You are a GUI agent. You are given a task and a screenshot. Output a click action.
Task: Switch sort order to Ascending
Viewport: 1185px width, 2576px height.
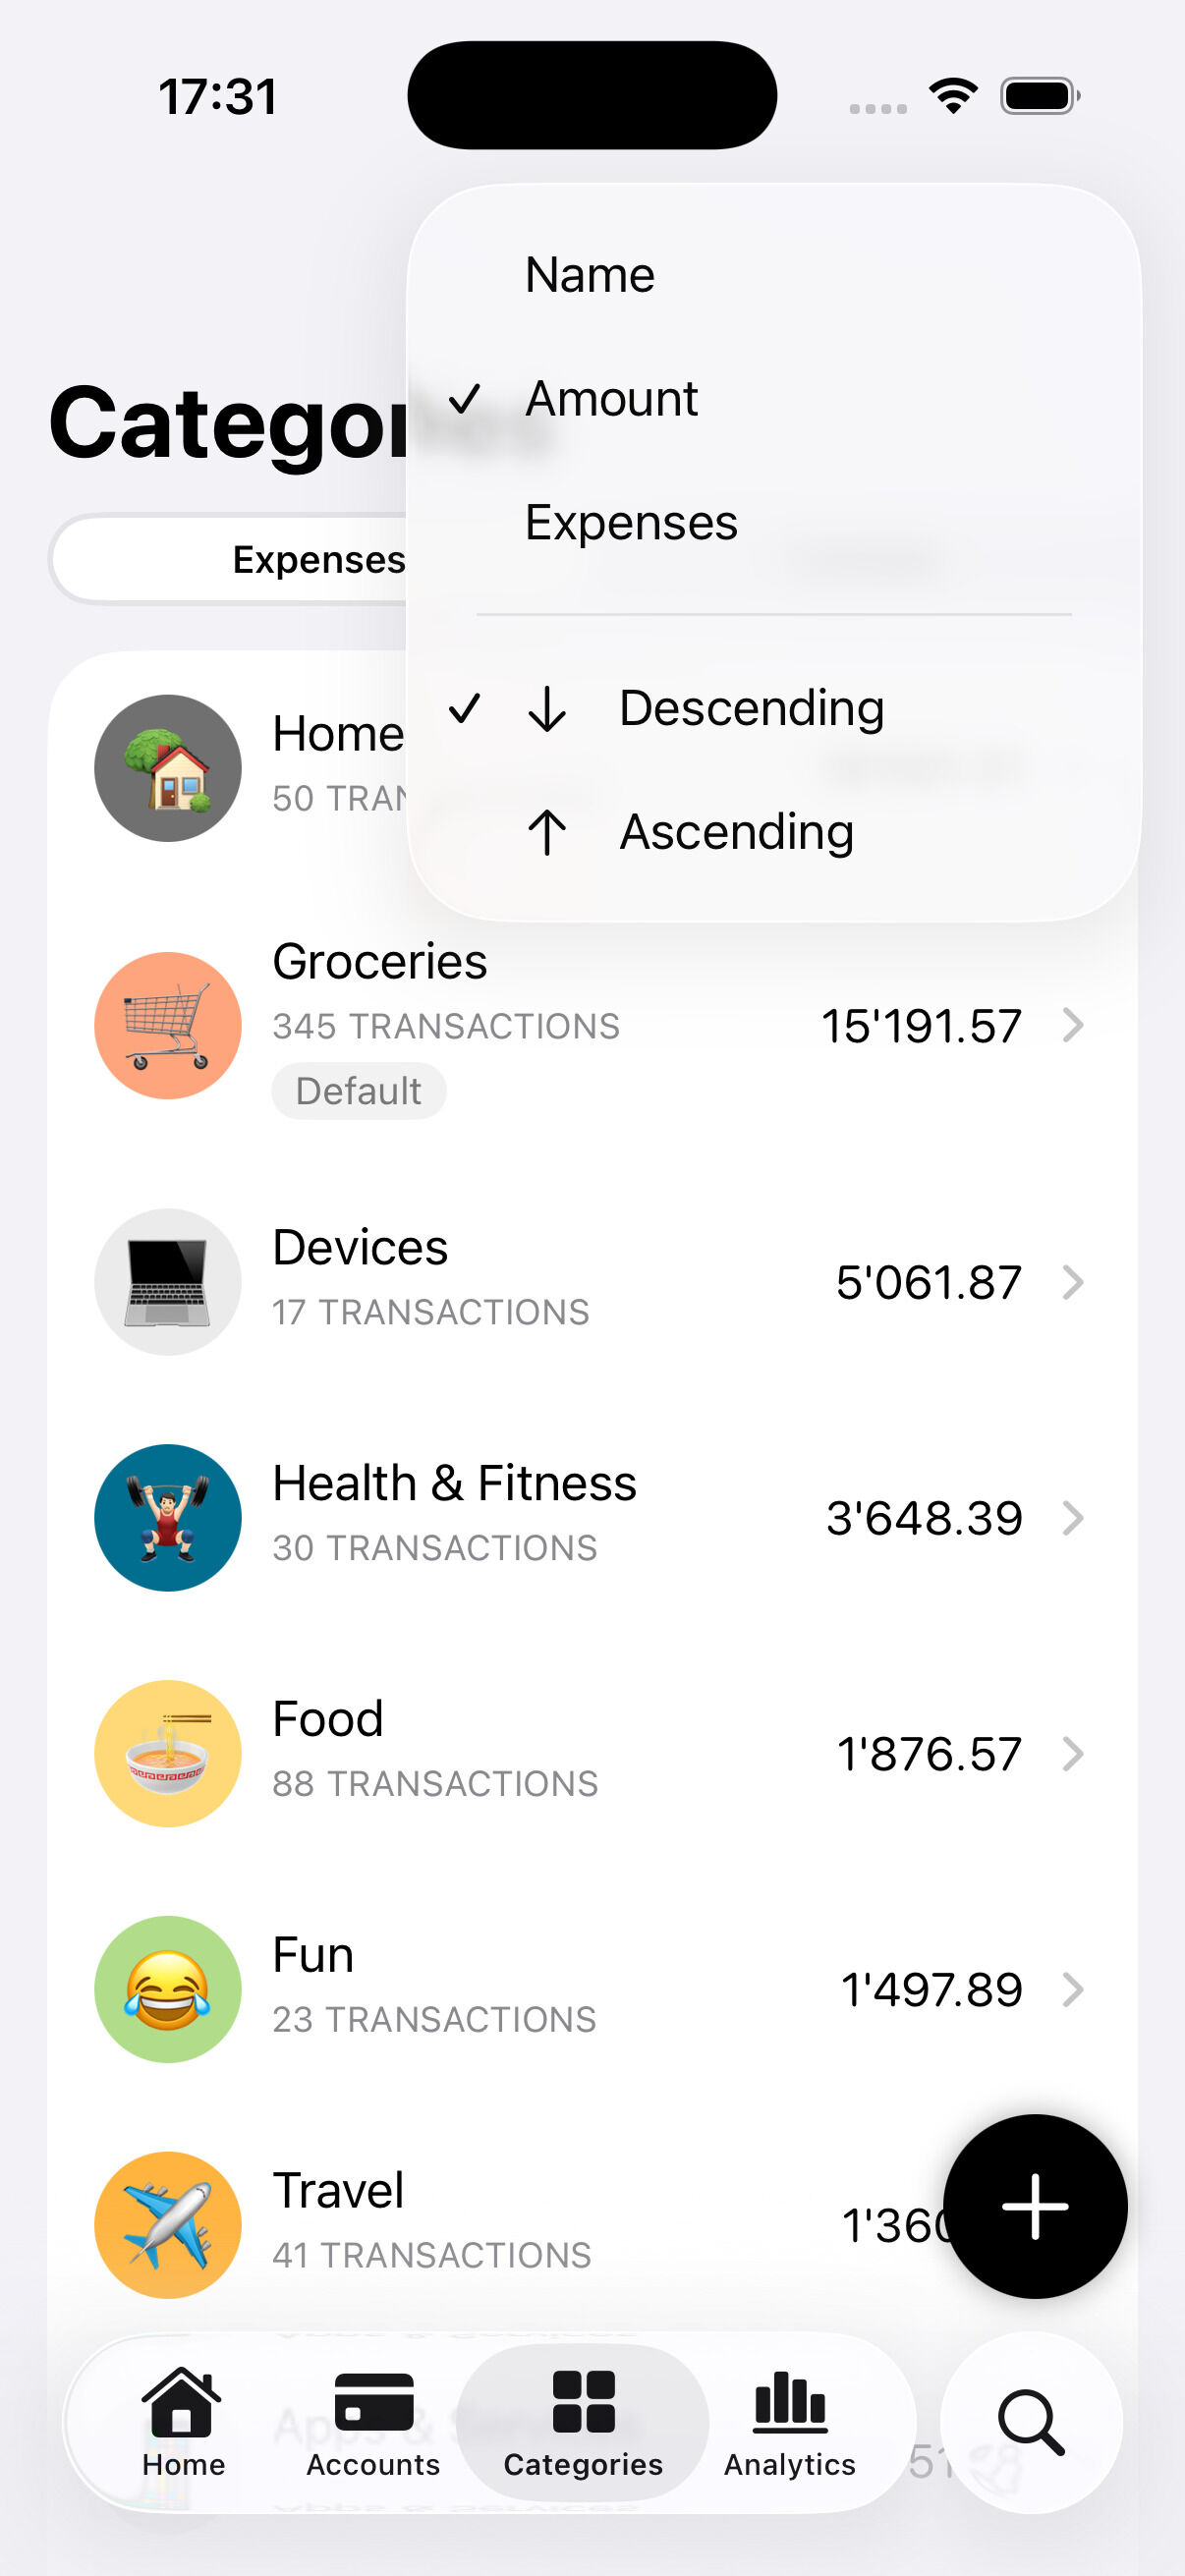tap(736, 833)
